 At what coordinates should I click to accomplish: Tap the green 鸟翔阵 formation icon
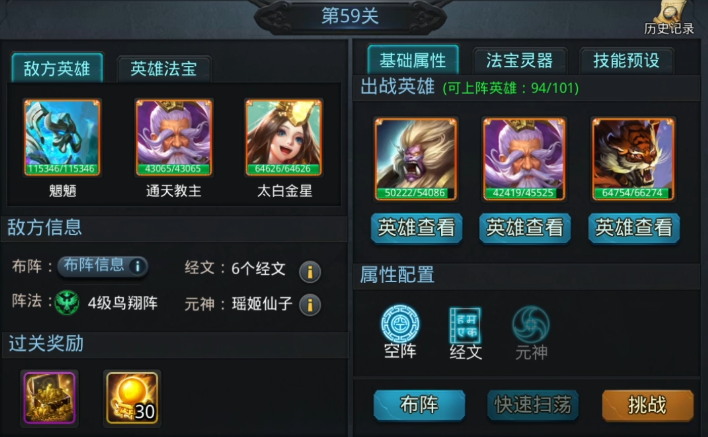pyautogui.click(x=67, y=302)
